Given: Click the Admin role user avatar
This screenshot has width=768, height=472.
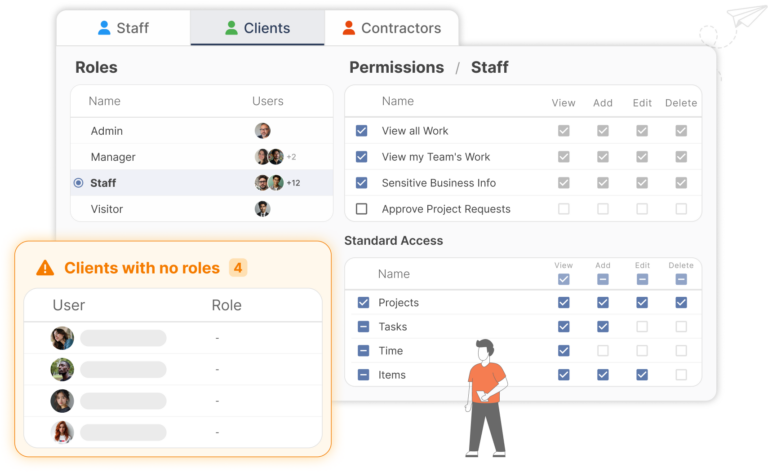Looking at the screenshot, I should 262,131.
